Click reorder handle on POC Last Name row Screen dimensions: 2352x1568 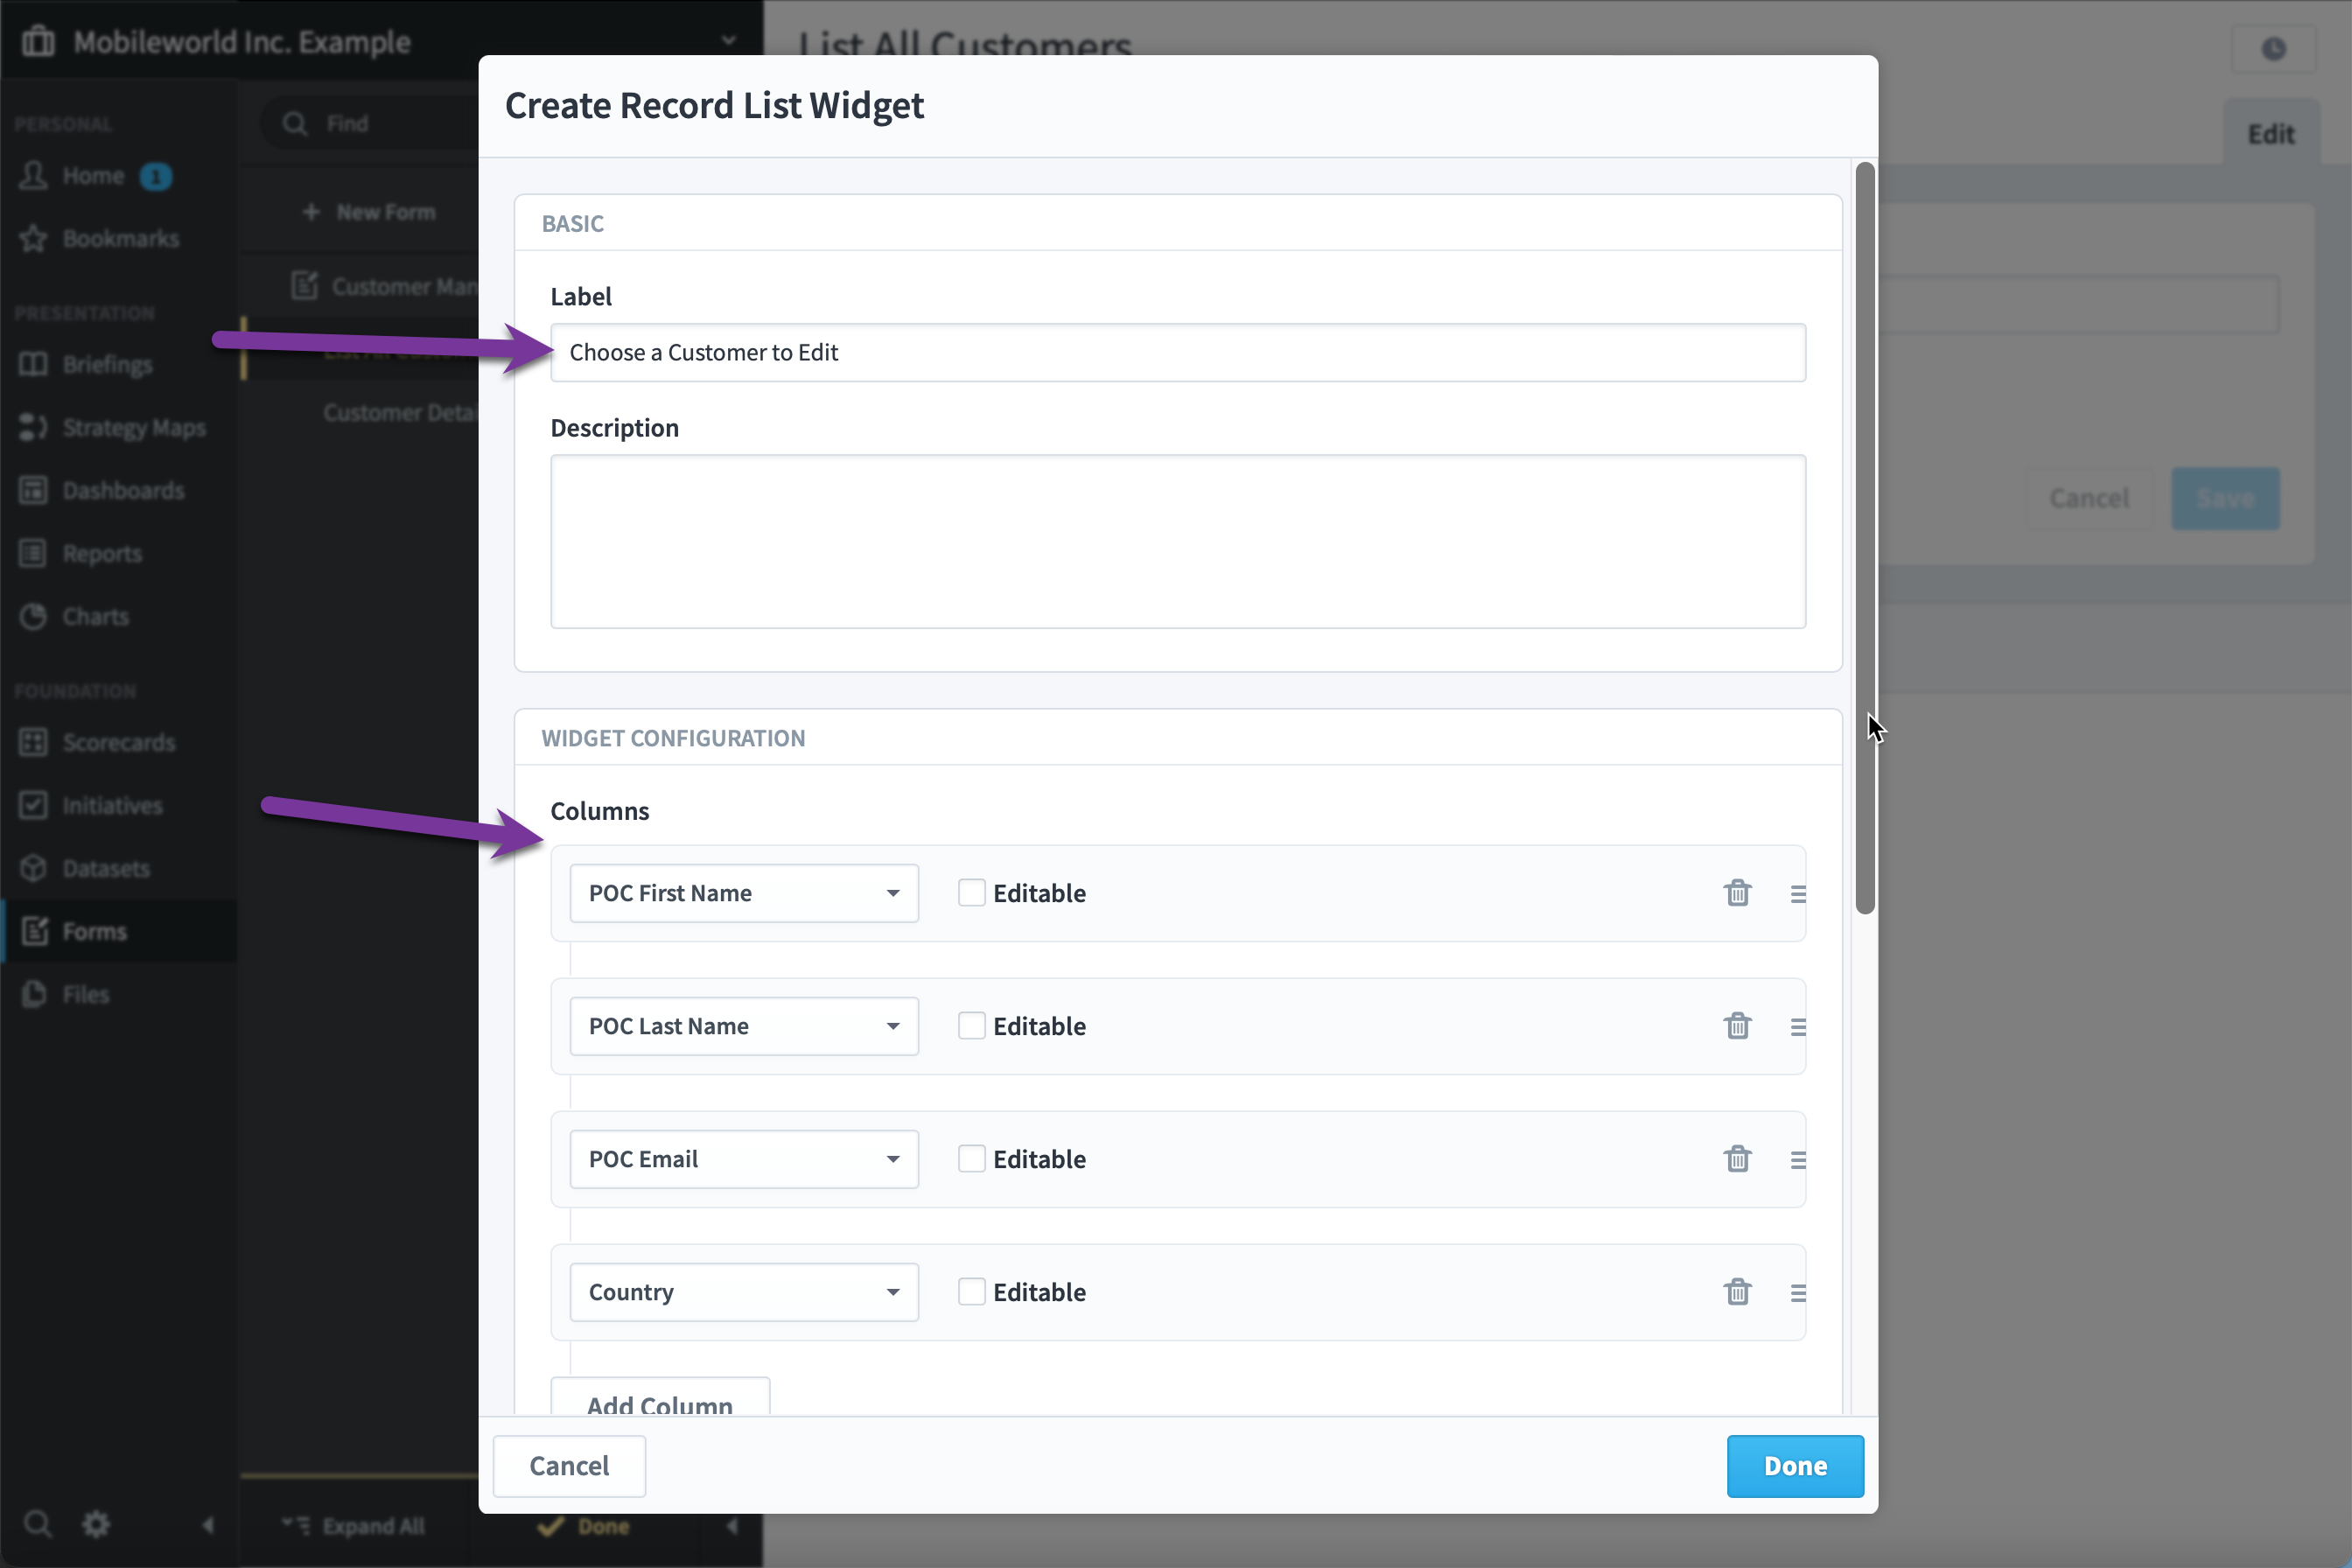1798,1027
